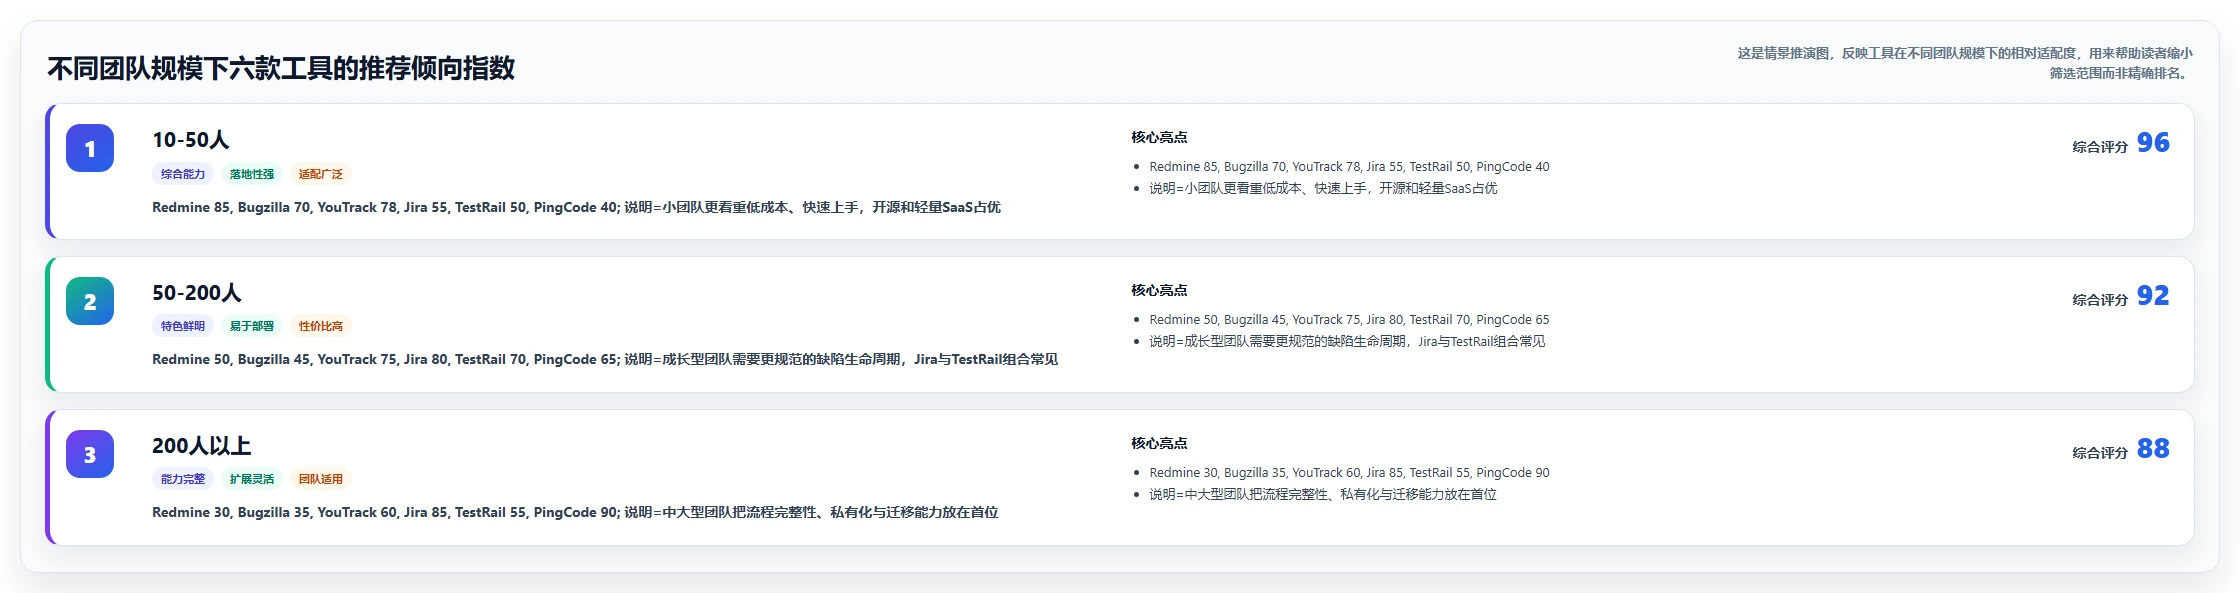Click the bullet 'Redmine 30, Bugzilla 35' scores line
Screen dimensions: 2240x593
[1349, 473]
